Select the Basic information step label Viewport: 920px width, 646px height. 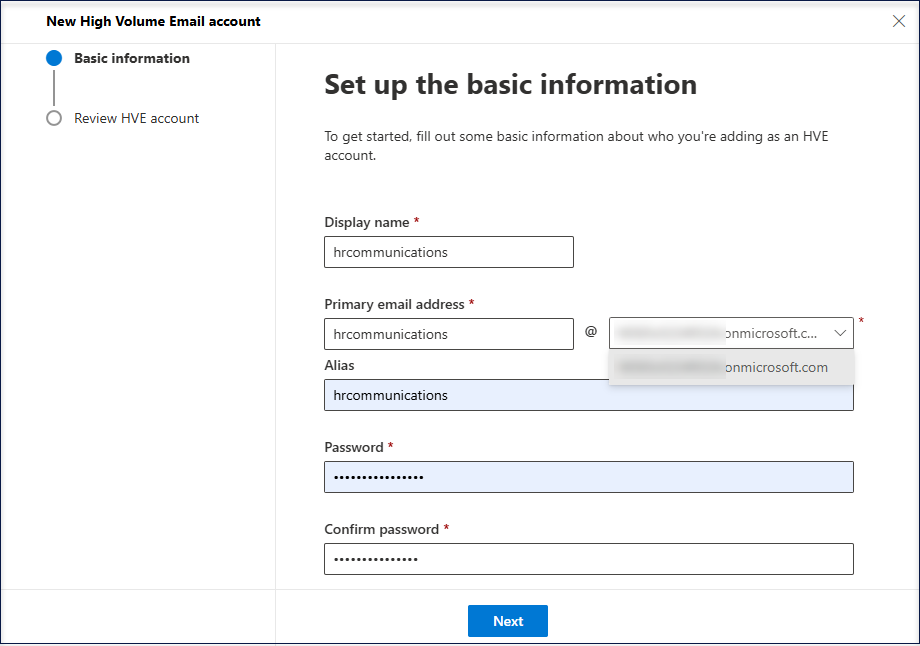131,58
